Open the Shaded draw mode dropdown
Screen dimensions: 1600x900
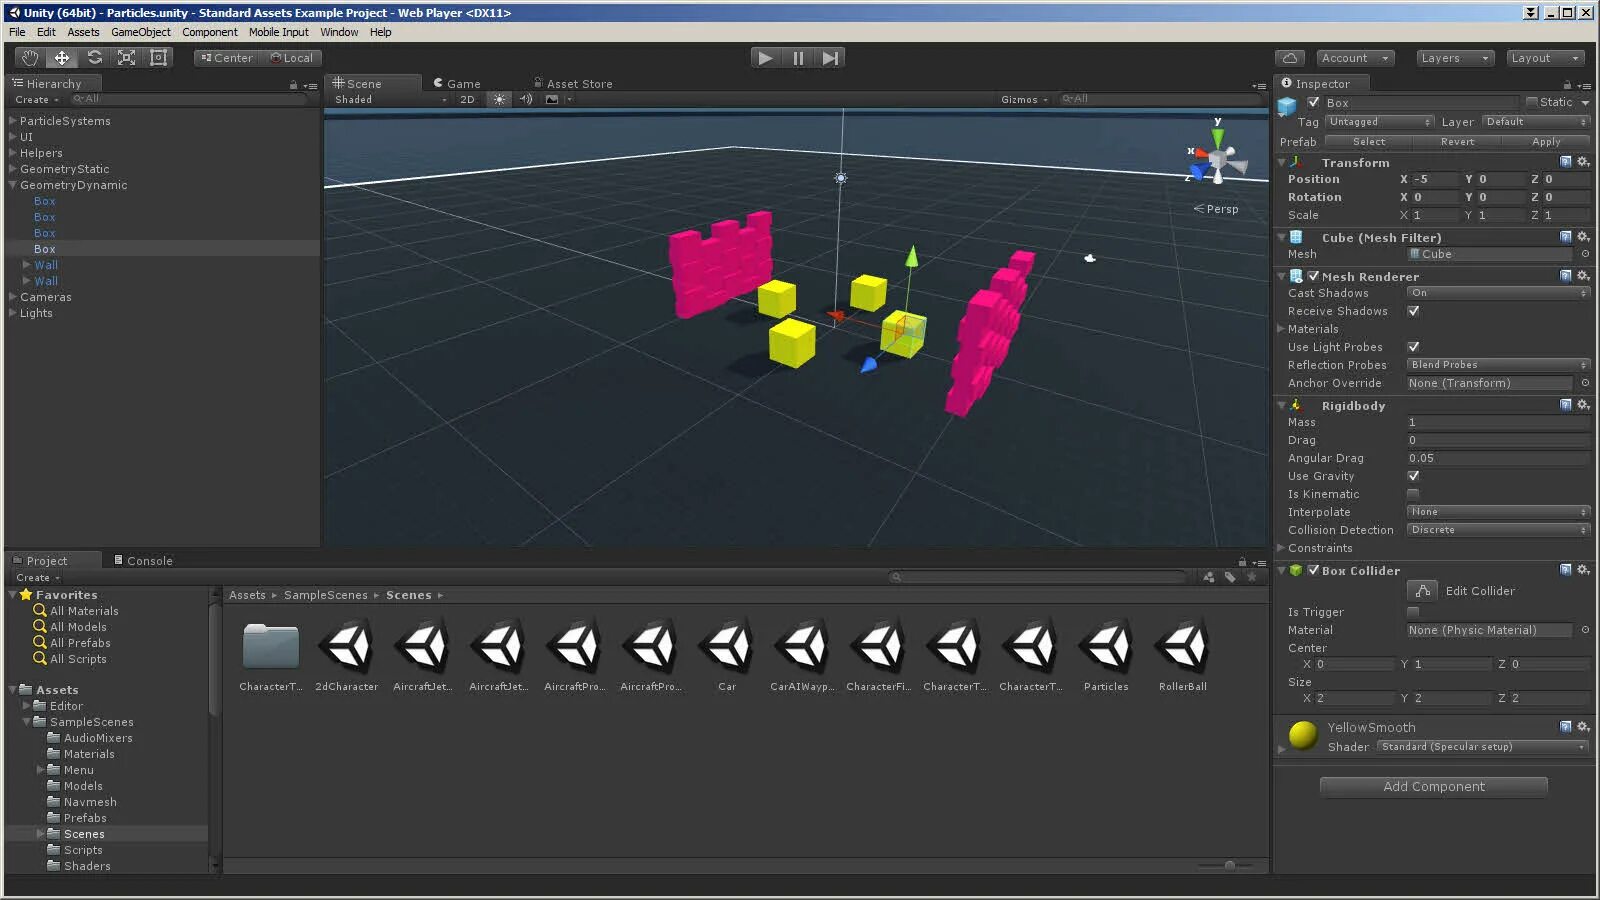[x=390, y=99]
